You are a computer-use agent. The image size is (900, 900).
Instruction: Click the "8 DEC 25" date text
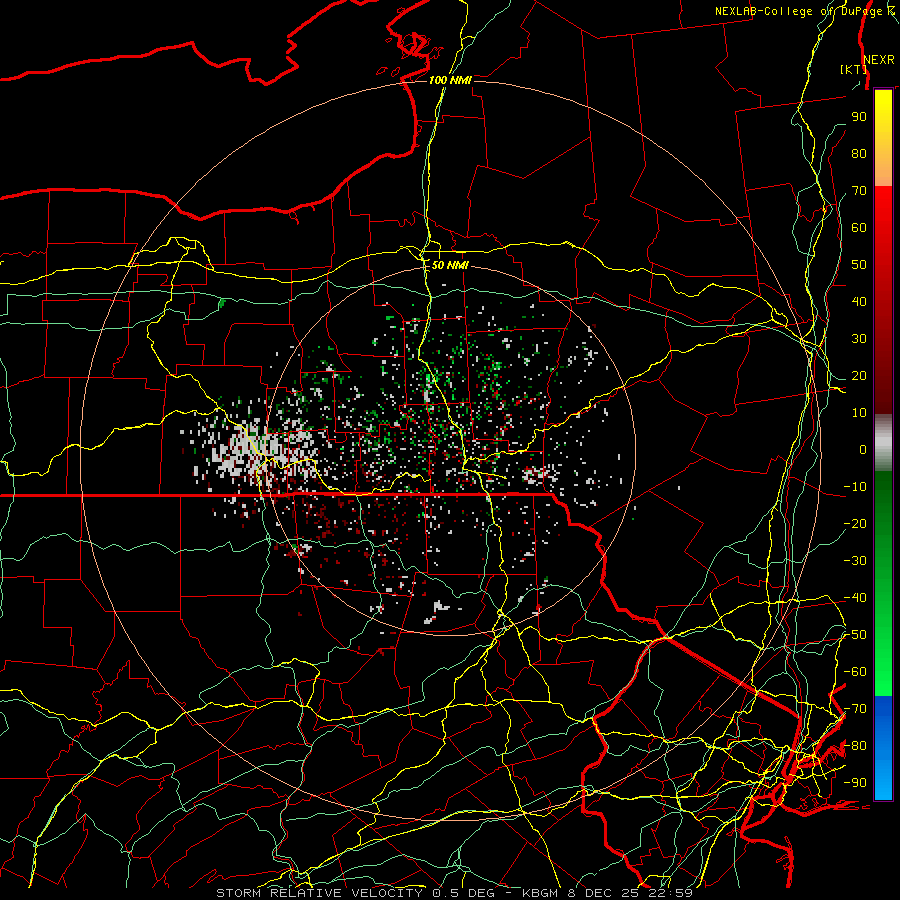click(603, 893)
